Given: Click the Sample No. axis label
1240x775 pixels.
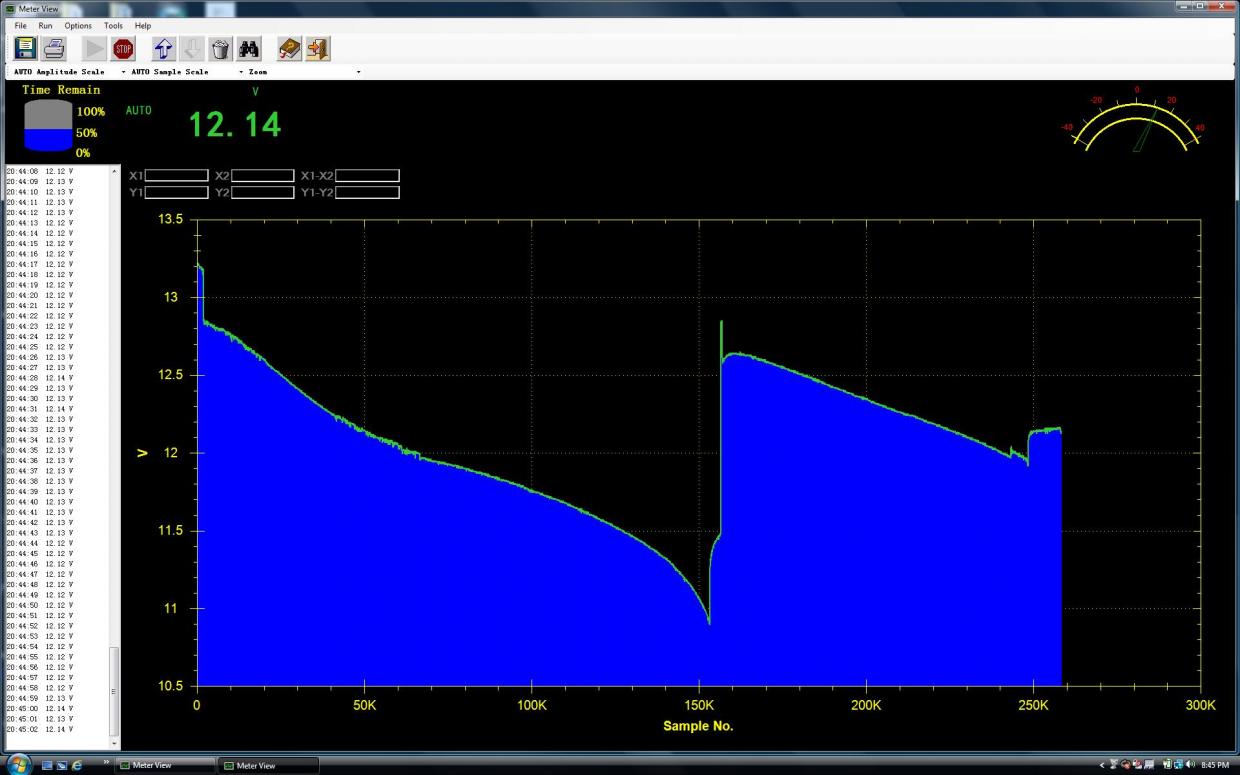Looking at the screenshot, I should pos(698,726).
